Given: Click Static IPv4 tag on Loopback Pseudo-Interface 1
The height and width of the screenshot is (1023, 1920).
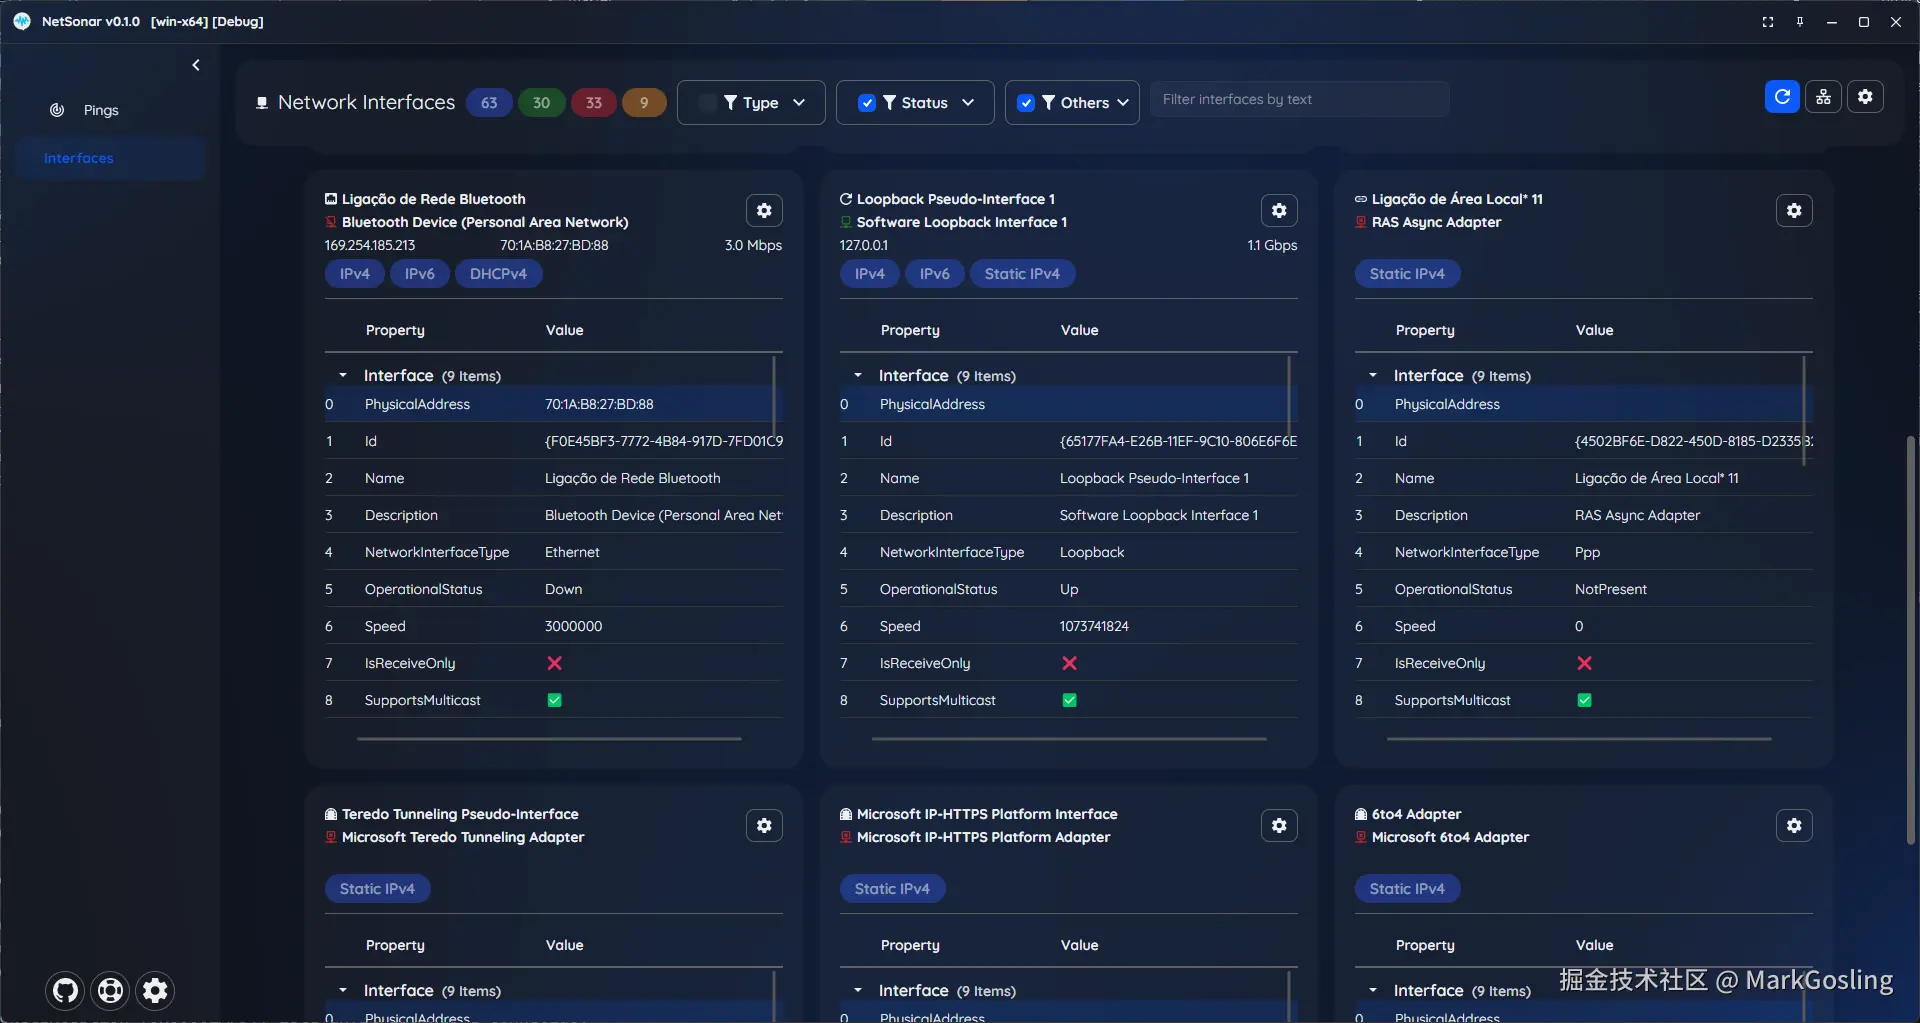Looking at the screenshot, I should (x=1022, y=274).
